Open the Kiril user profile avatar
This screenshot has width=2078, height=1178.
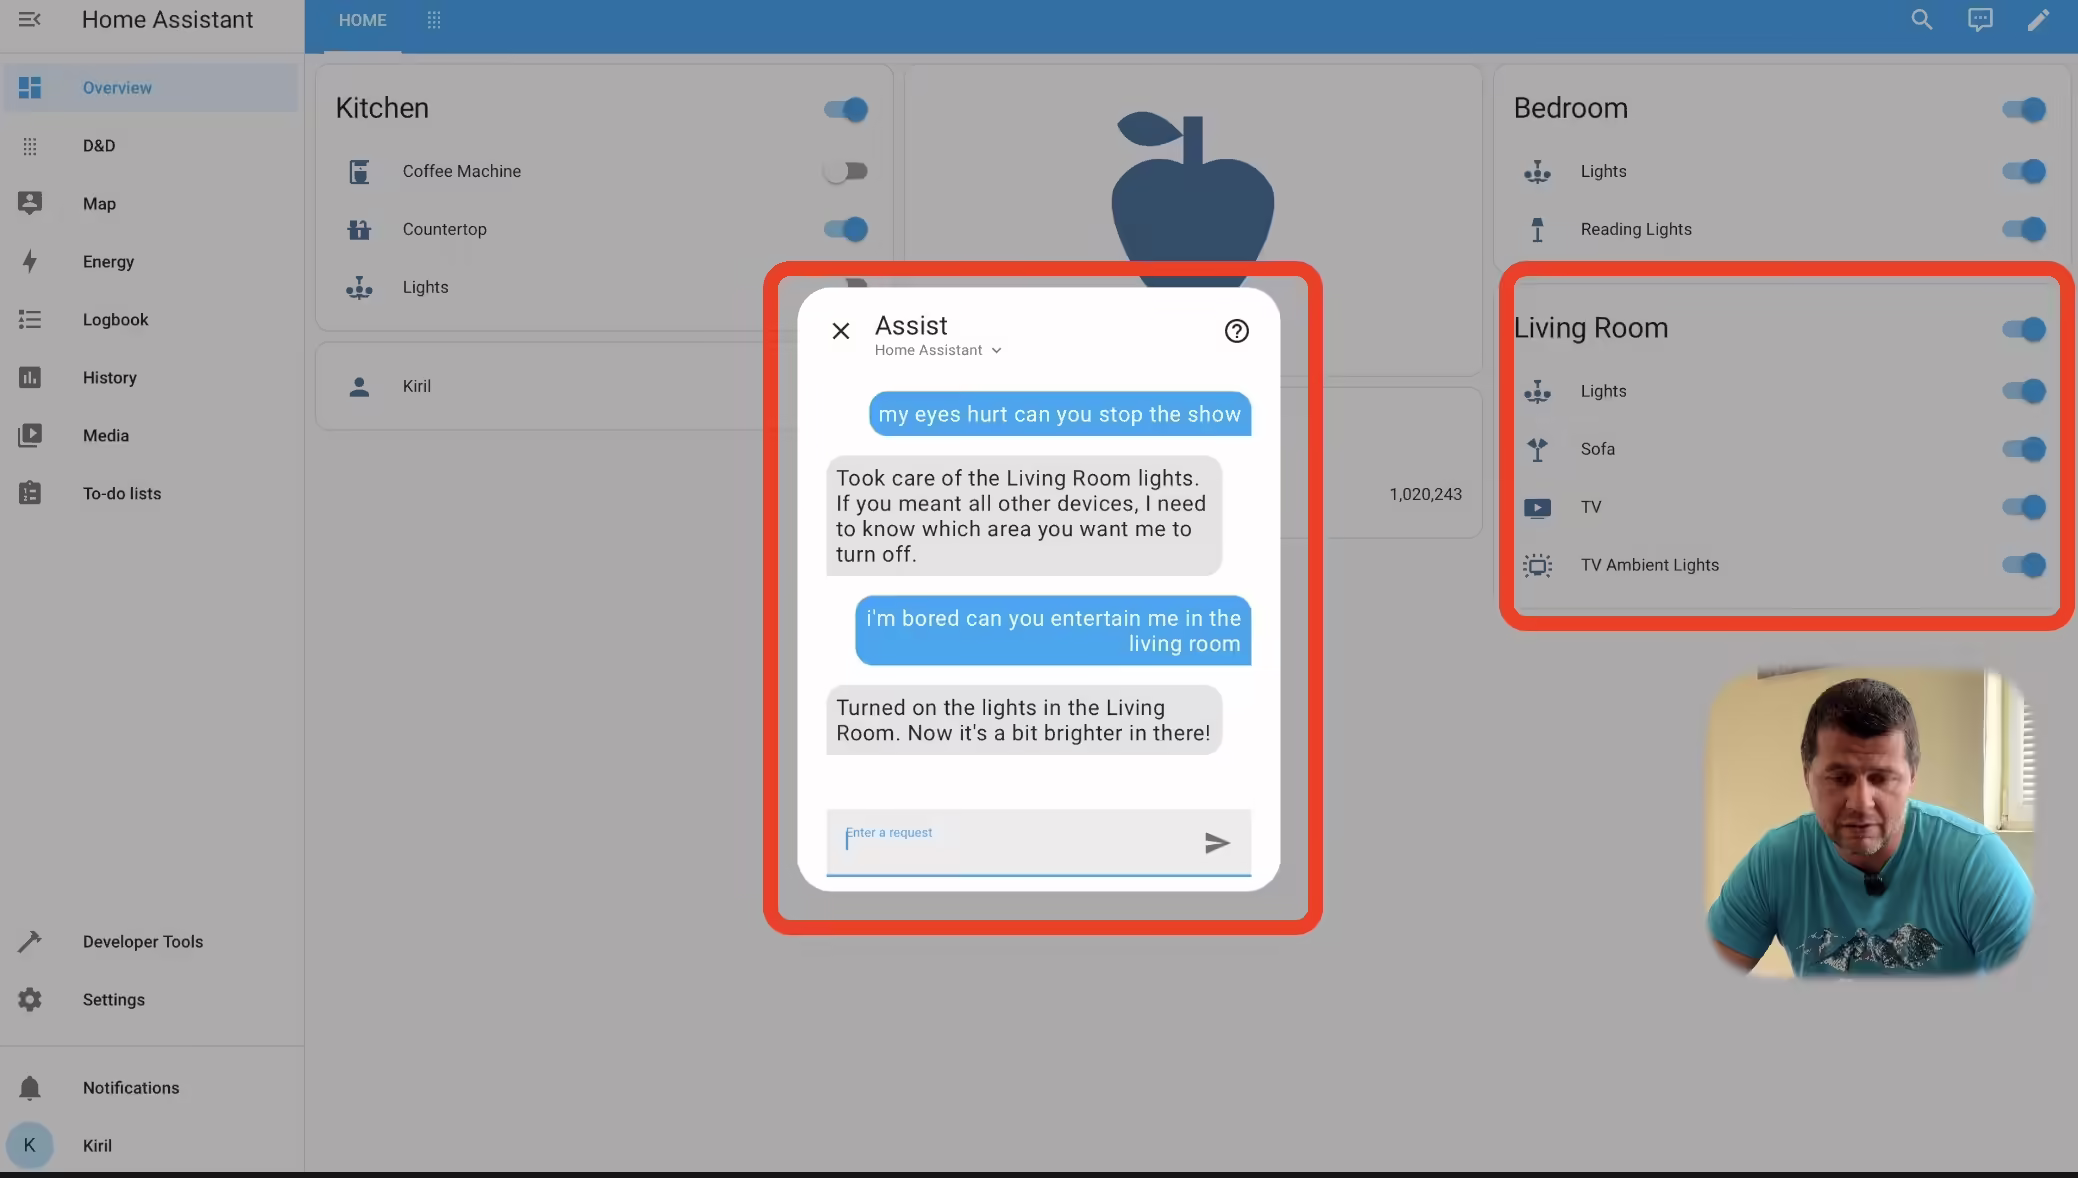click(30, 1146)
